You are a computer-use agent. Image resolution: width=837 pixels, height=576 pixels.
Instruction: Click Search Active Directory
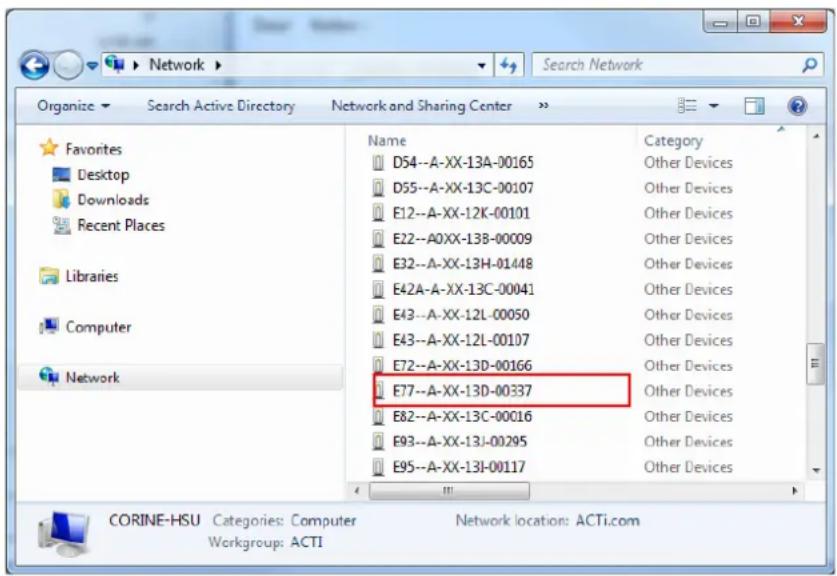(x=220, y=106)
